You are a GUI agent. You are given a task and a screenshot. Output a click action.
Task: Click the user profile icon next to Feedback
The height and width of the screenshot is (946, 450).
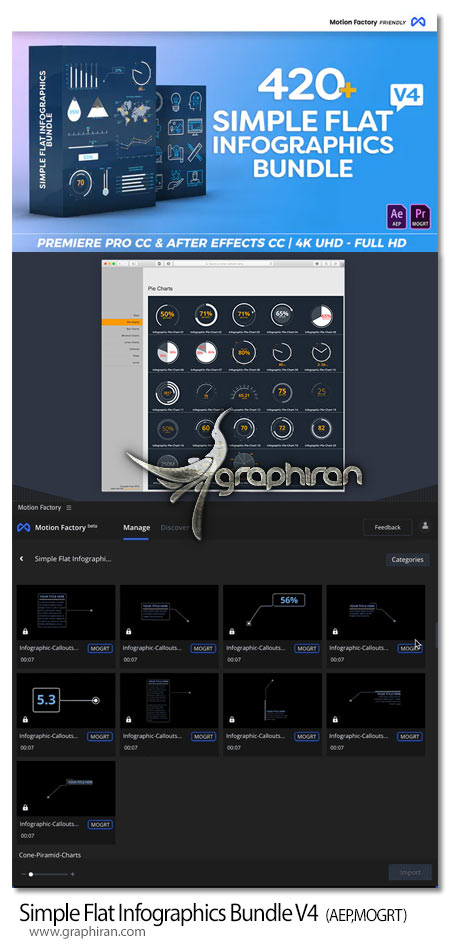(425, 526)
